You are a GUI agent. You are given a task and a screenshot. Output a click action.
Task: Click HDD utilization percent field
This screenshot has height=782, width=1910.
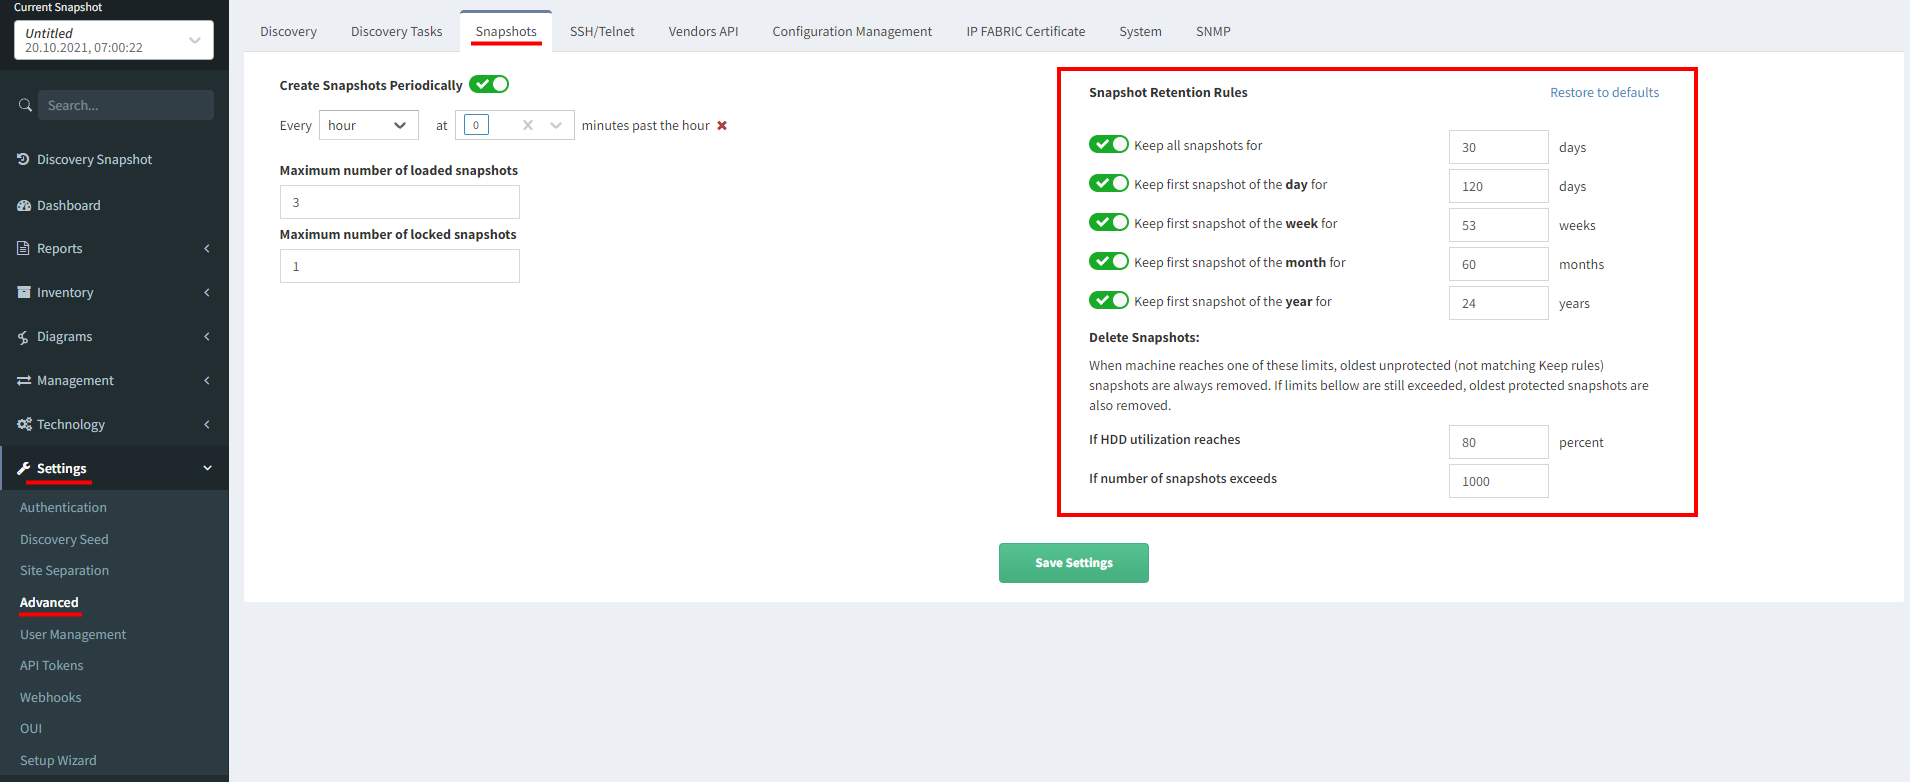click(1499, 442)
